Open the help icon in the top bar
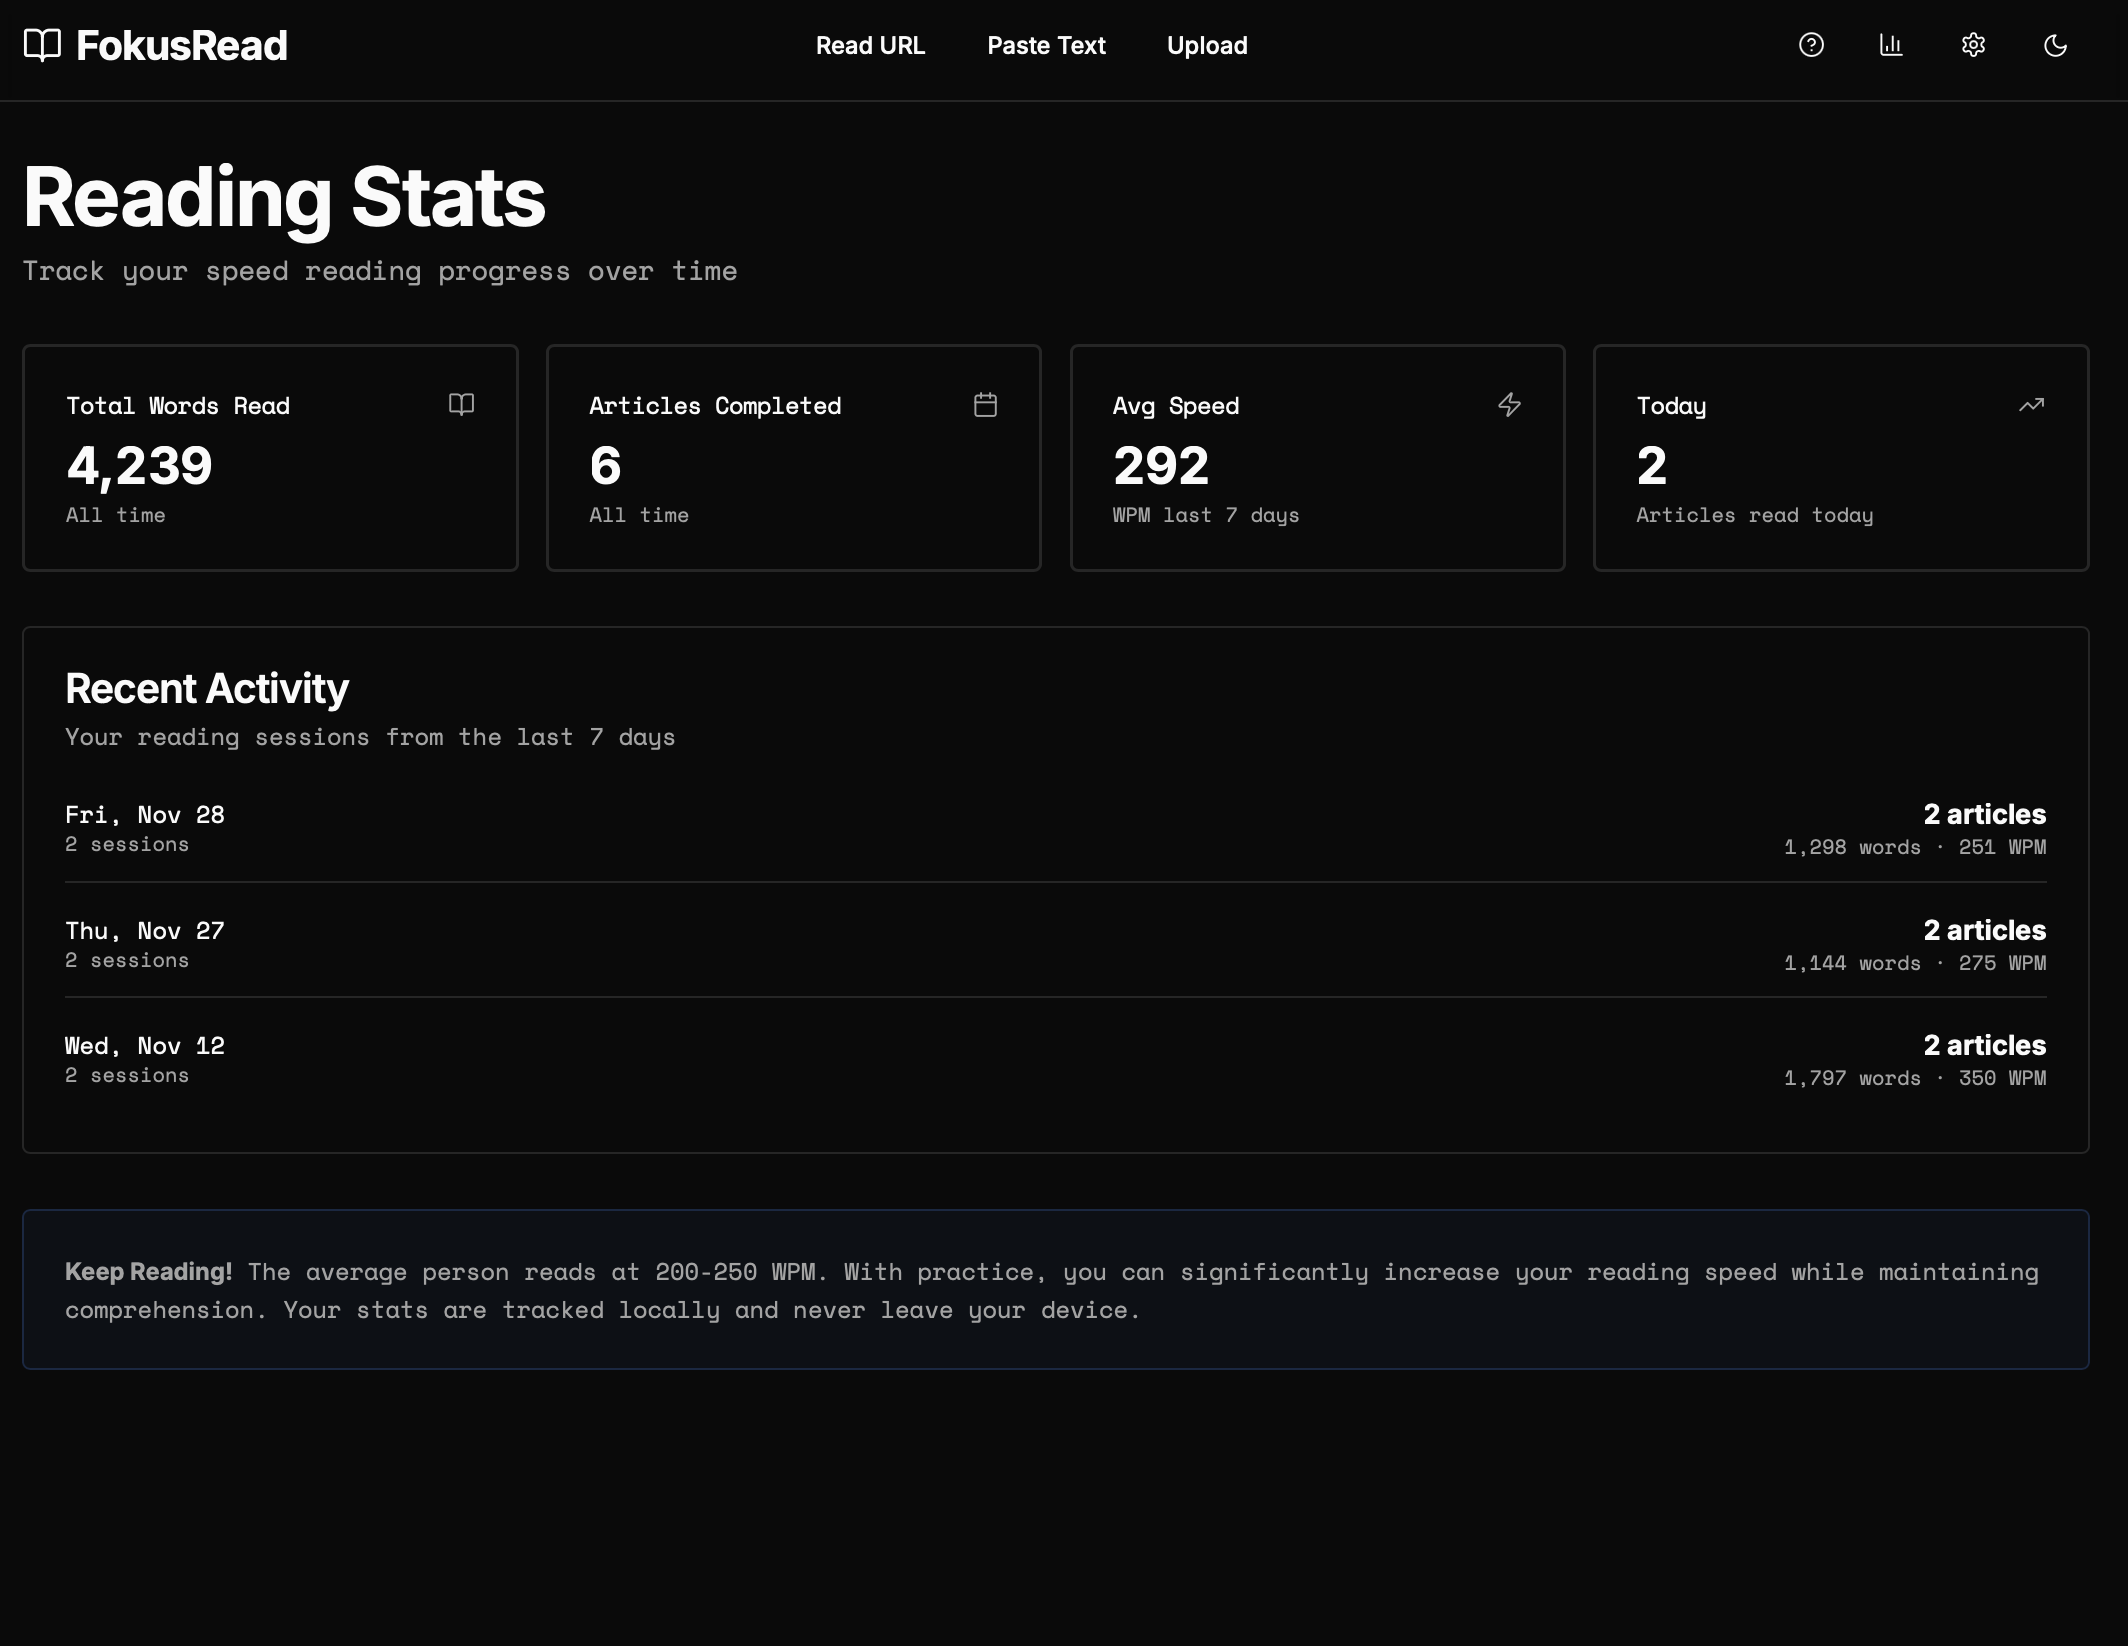The width and height of the screenshot is (2128, 1646). tap(1811, 45)
